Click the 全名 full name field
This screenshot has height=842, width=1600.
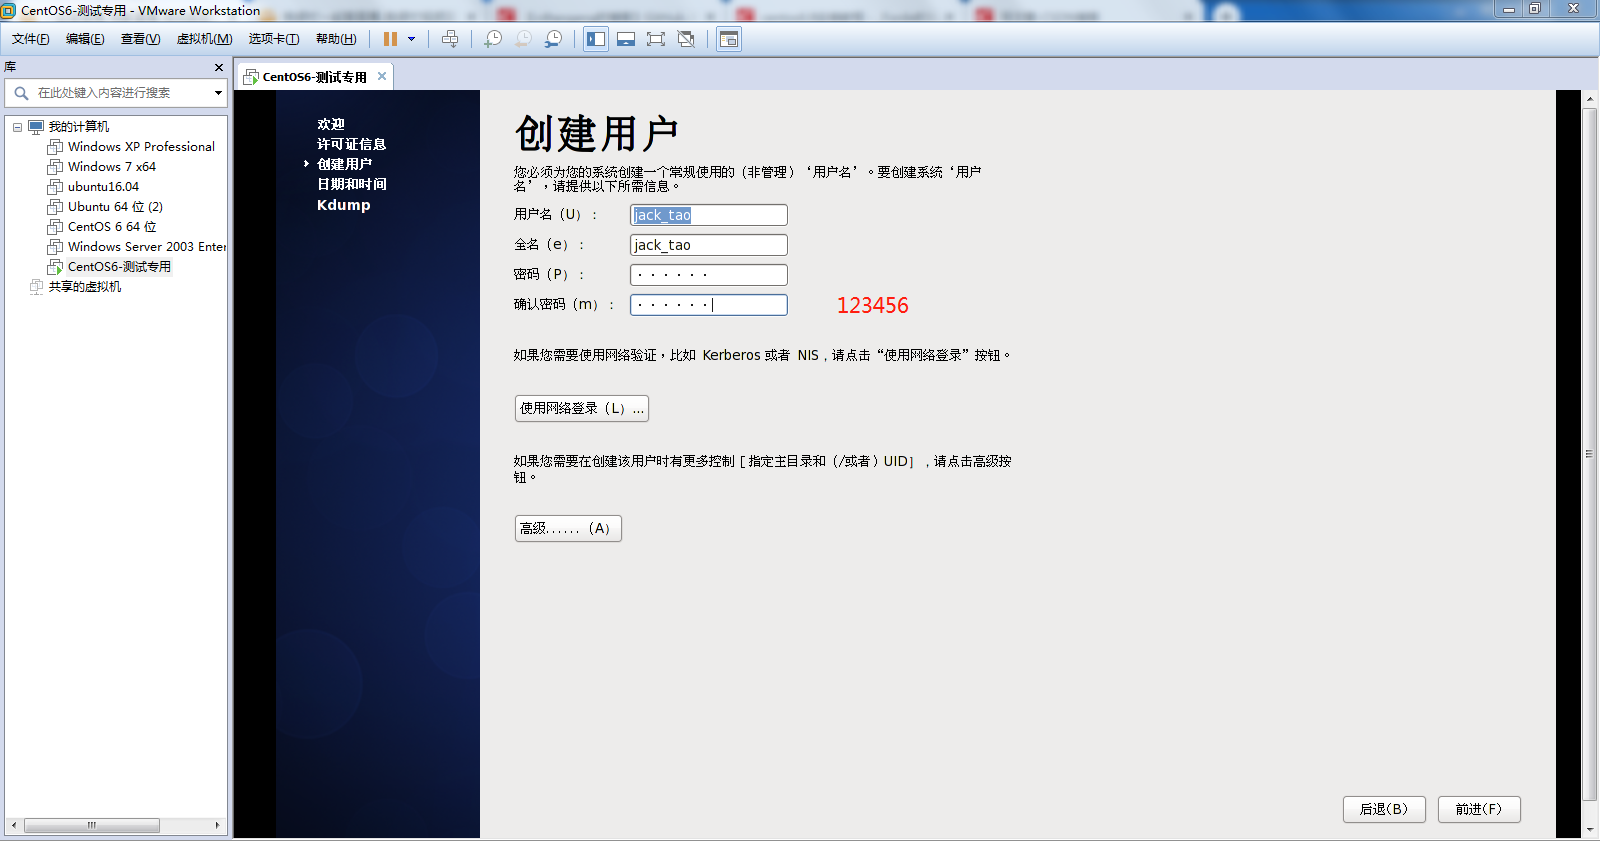709,245
